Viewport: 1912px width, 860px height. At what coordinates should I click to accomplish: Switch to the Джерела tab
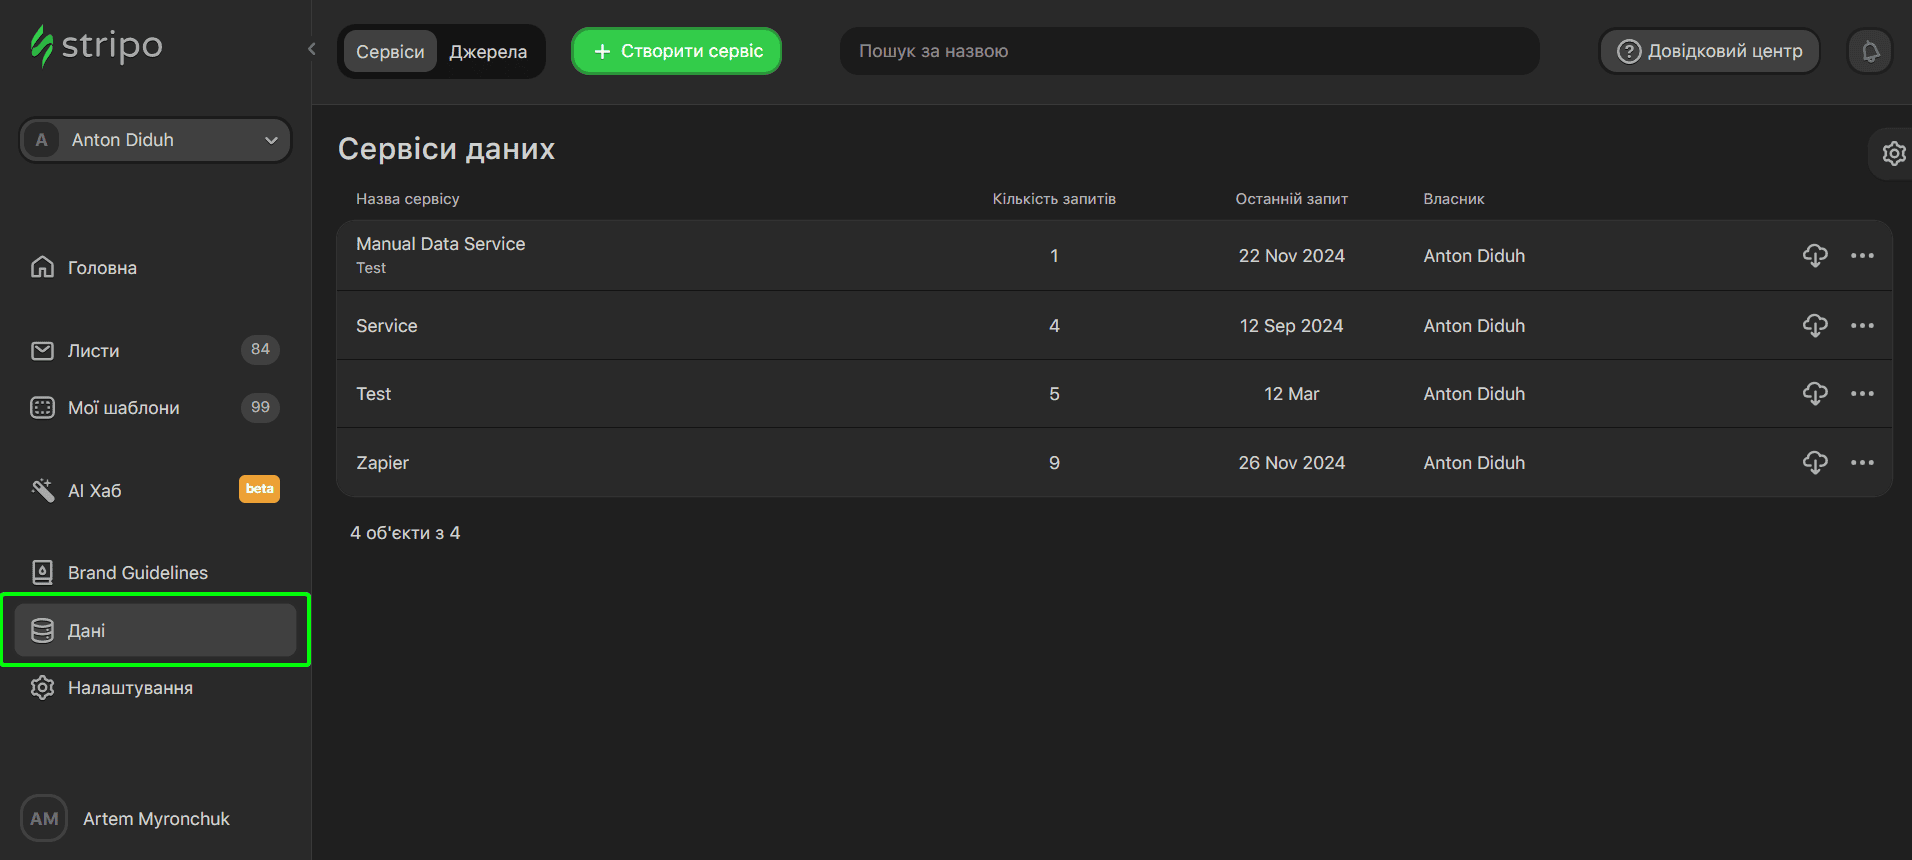[x=488, y=52]
